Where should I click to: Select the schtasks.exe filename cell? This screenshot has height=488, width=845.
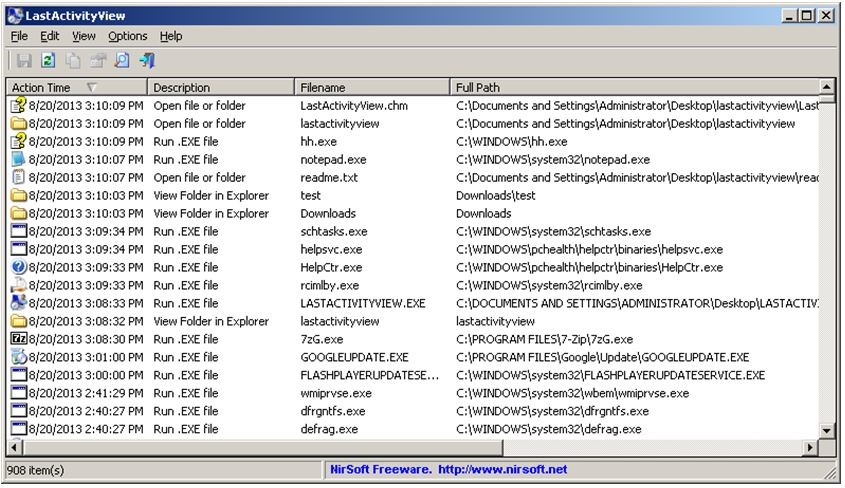334,231
